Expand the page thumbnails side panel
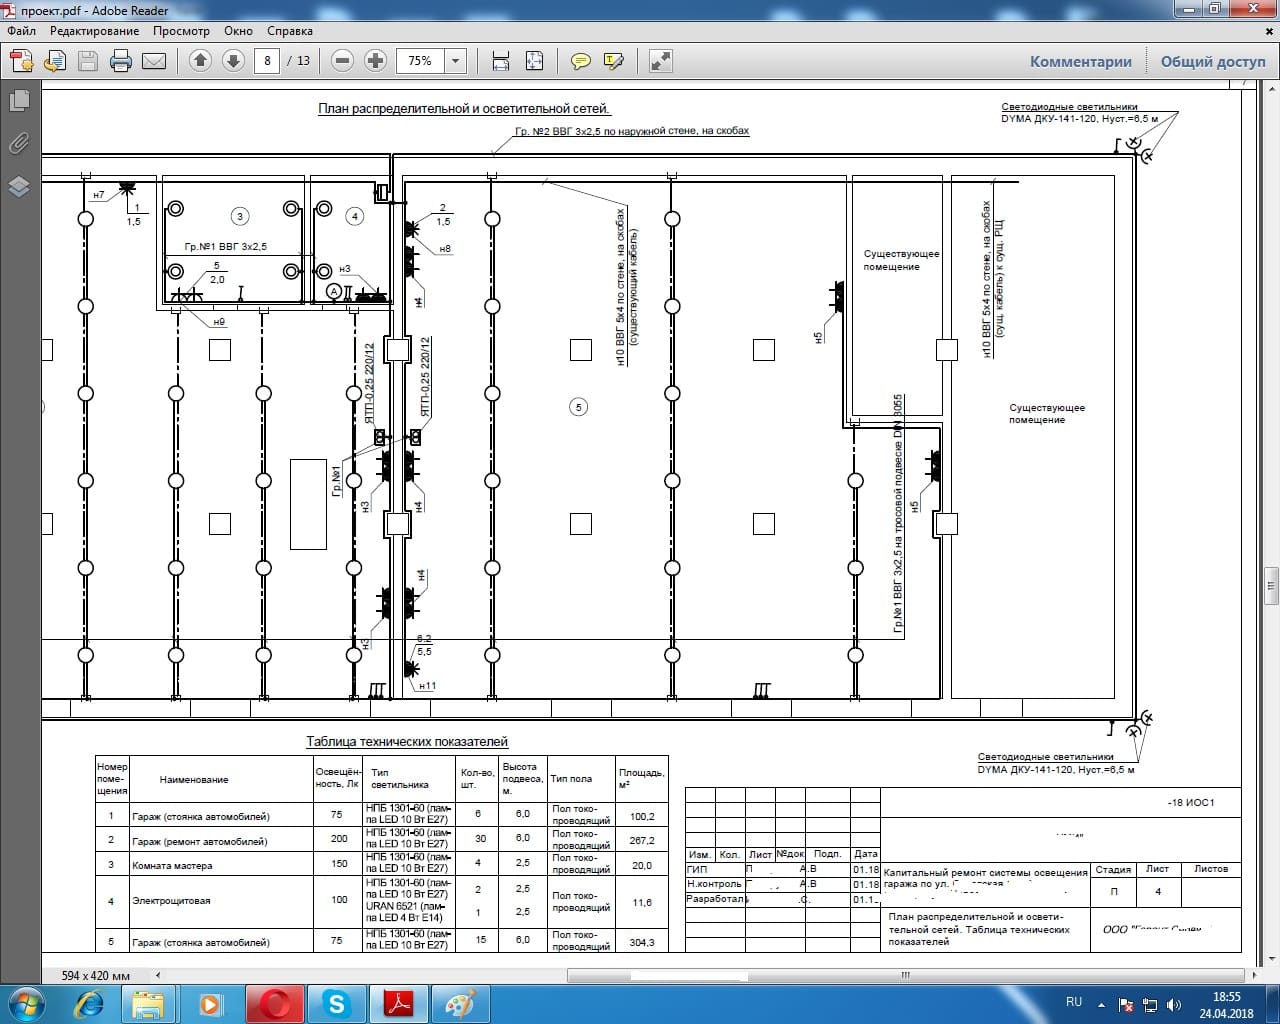The height and width of the screenshot is (1024, 1280). point(19,100)
